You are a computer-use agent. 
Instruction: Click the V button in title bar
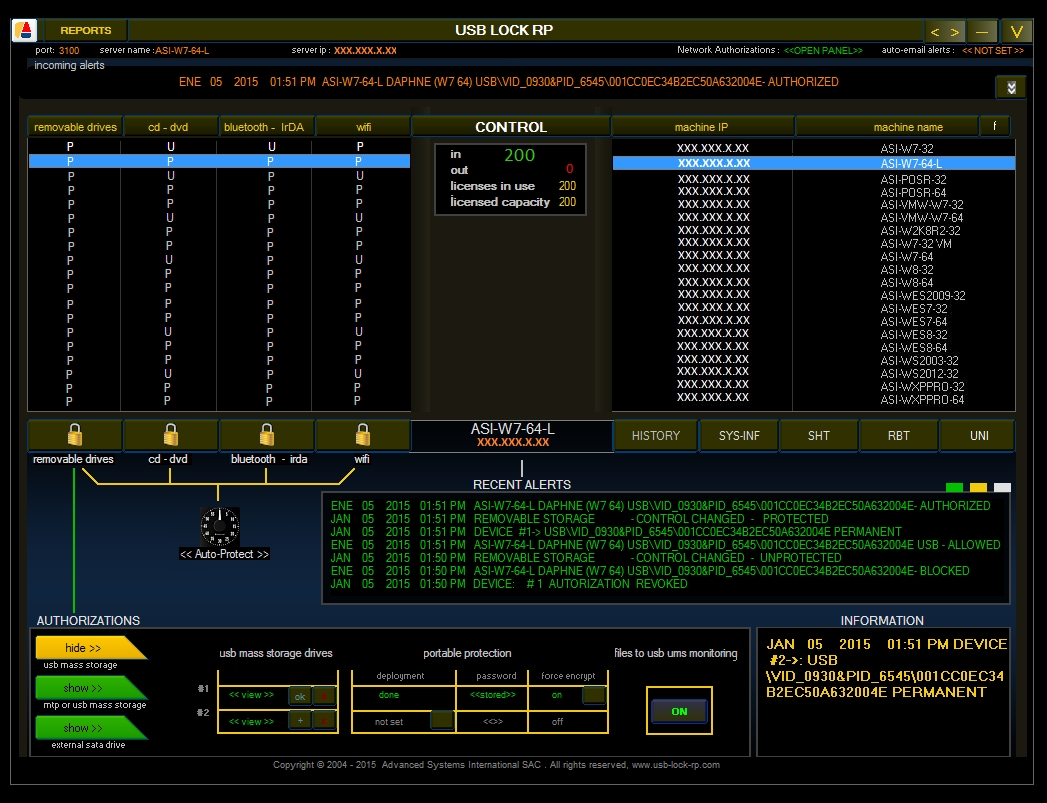[x=1016, y=31]
